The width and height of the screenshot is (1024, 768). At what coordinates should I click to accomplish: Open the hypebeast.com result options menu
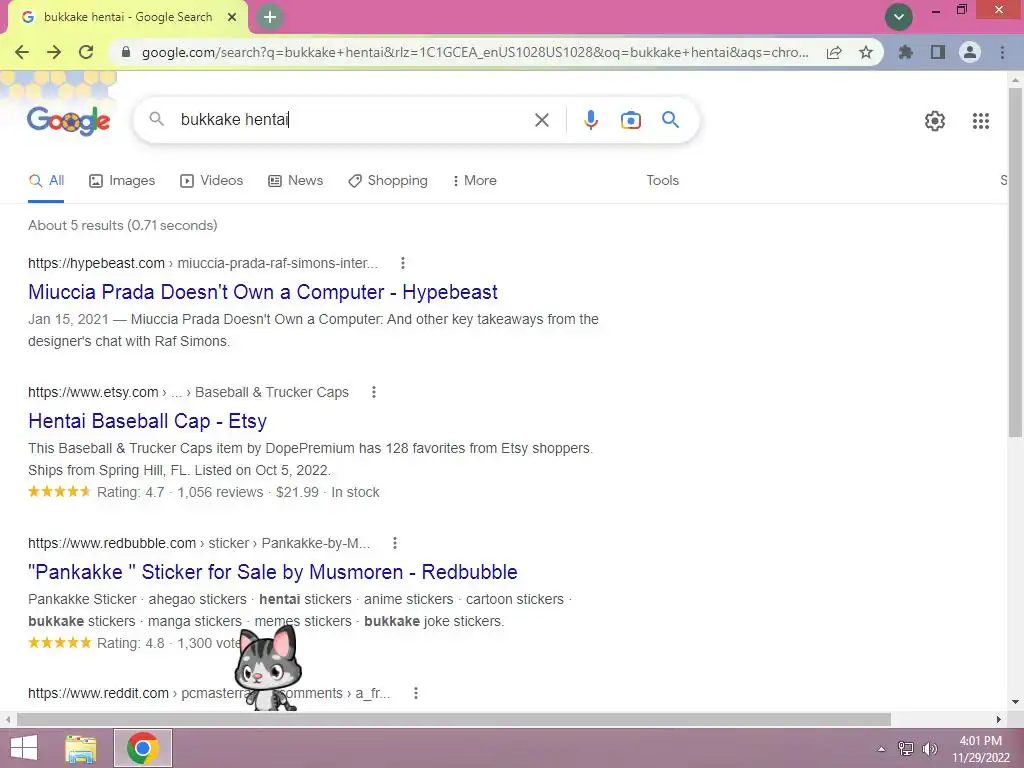pos(403,263)
